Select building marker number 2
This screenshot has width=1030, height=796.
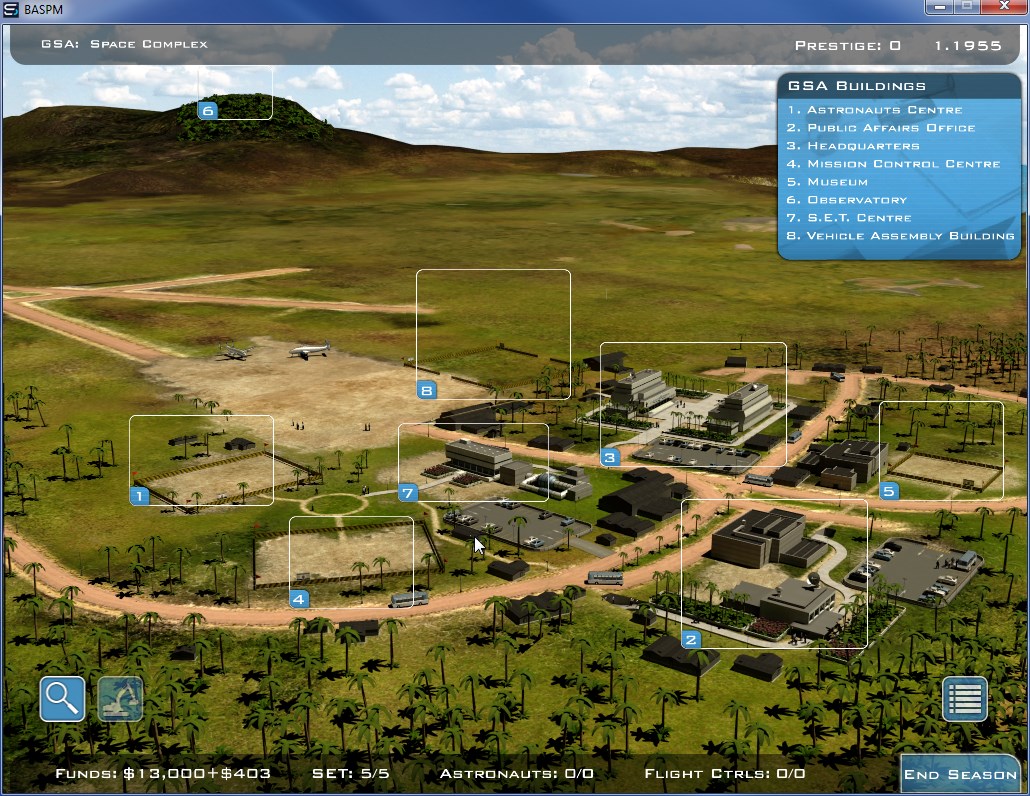pyautogui.click(x=691, y=639)
